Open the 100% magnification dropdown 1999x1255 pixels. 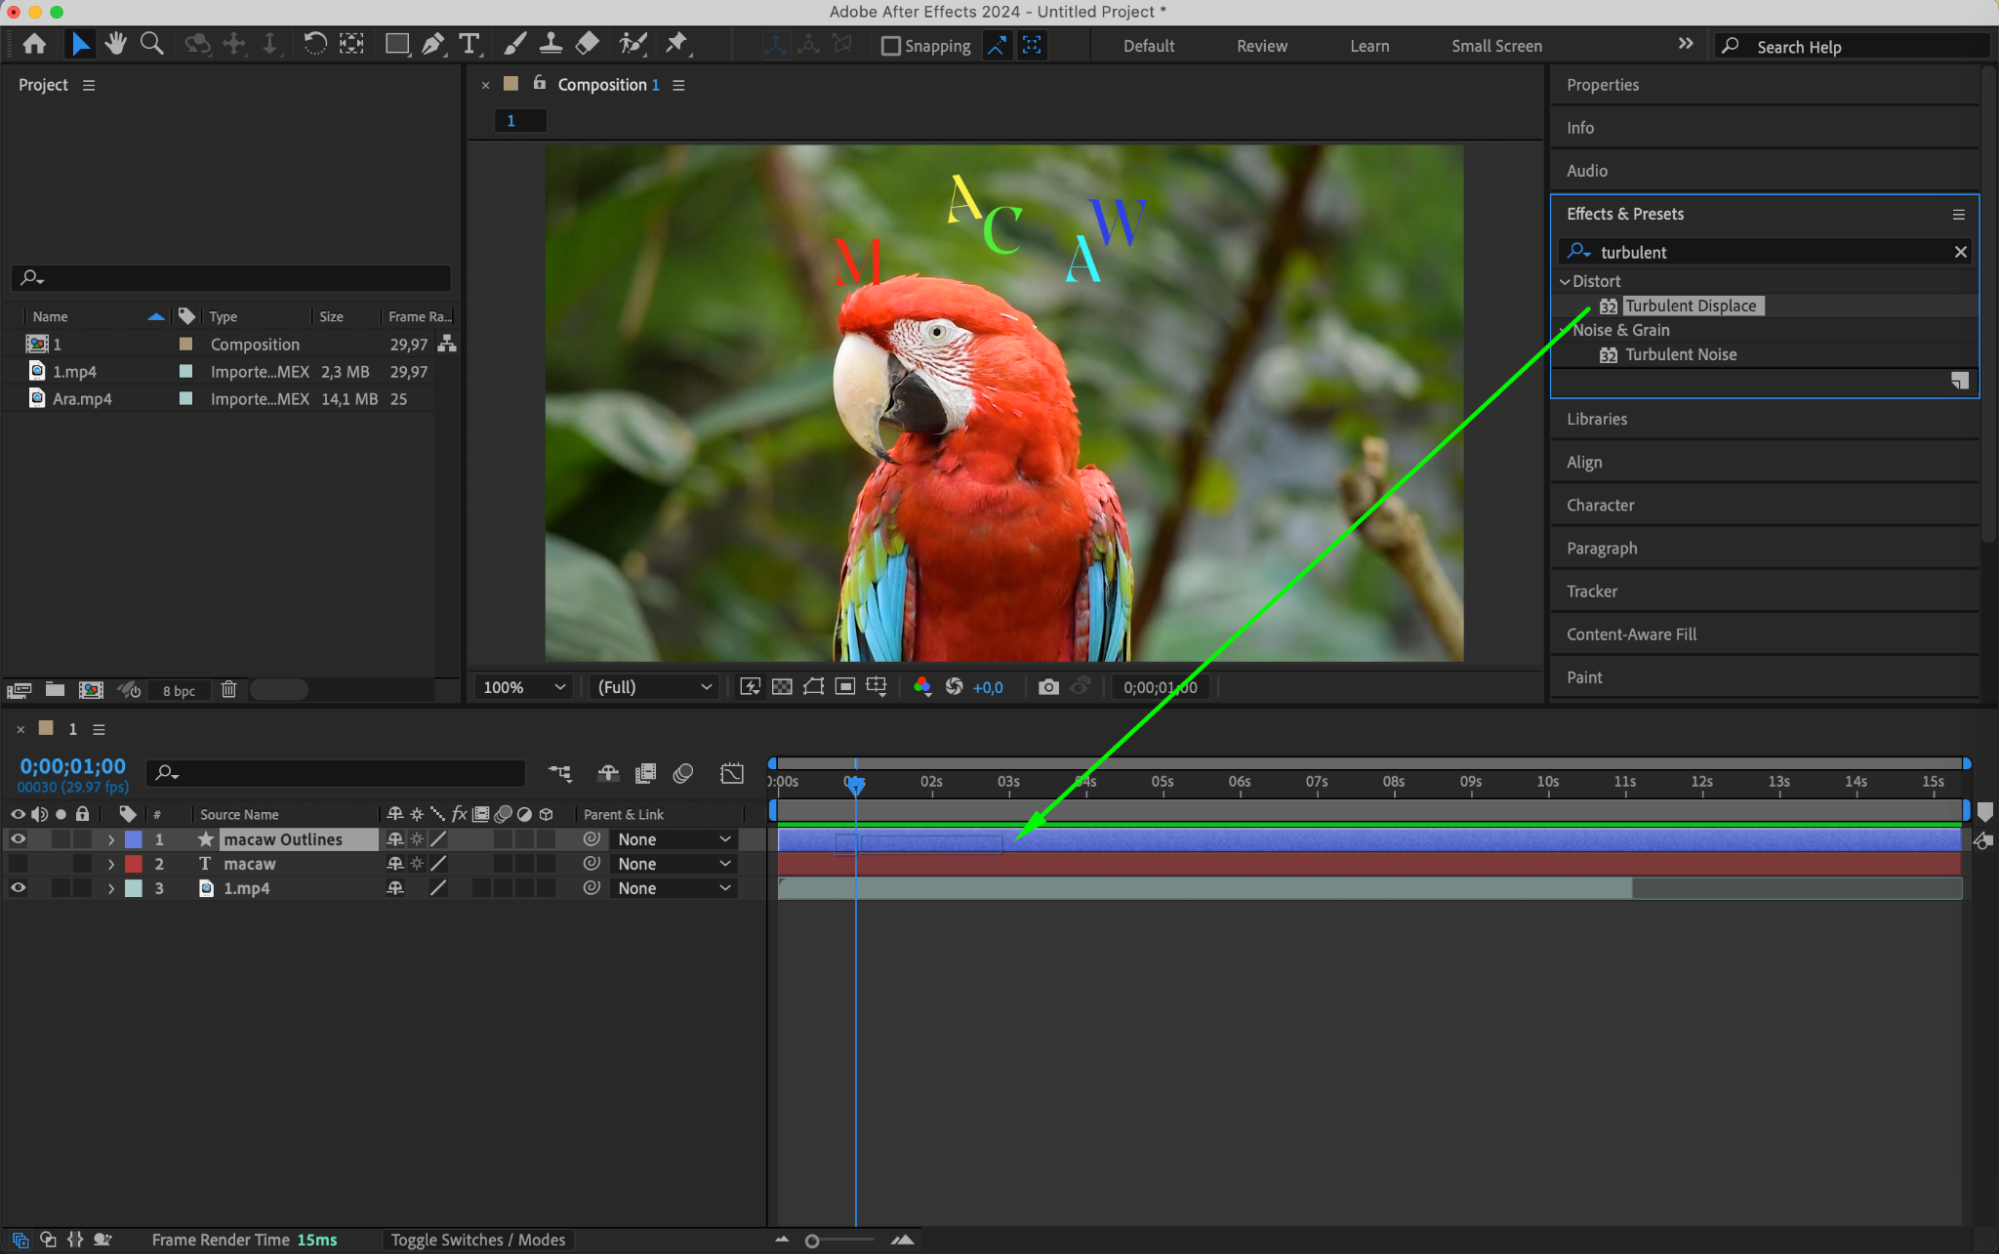coord(524,687)
